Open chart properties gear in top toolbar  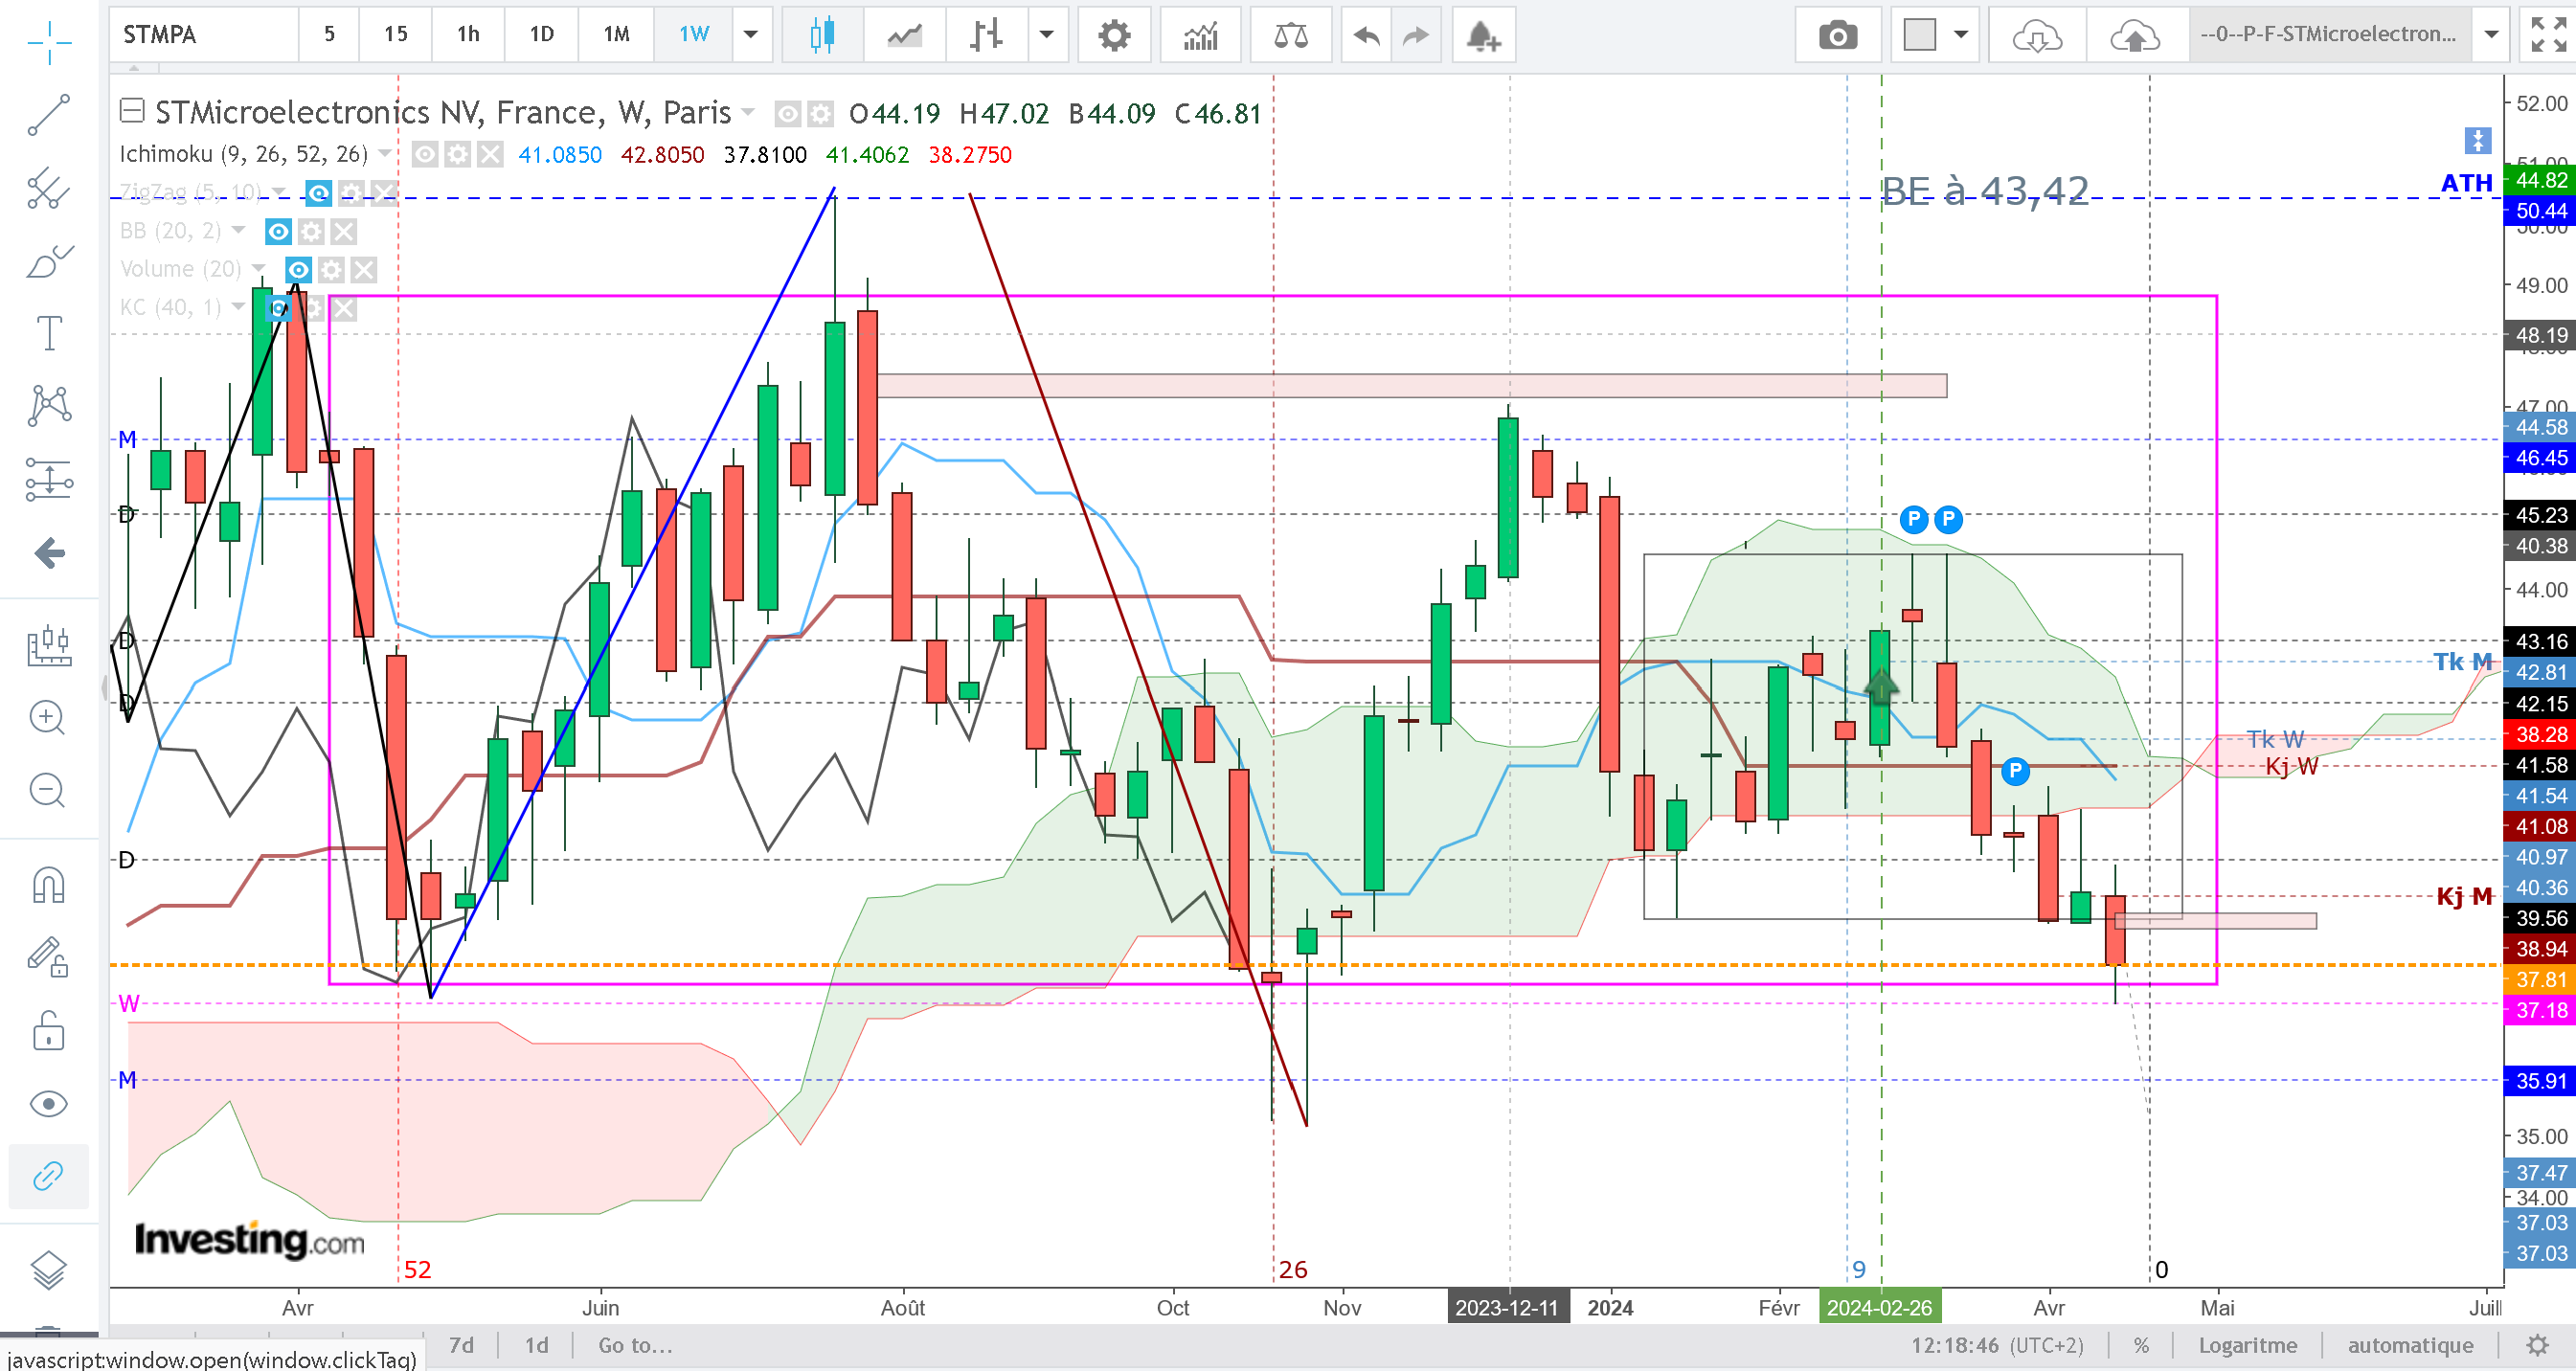click(1114, 35)
